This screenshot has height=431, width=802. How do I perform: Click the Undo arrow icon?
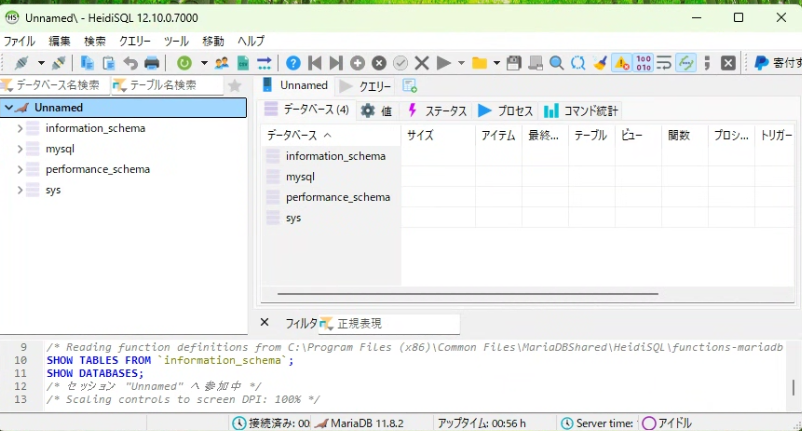click(130, 63)
